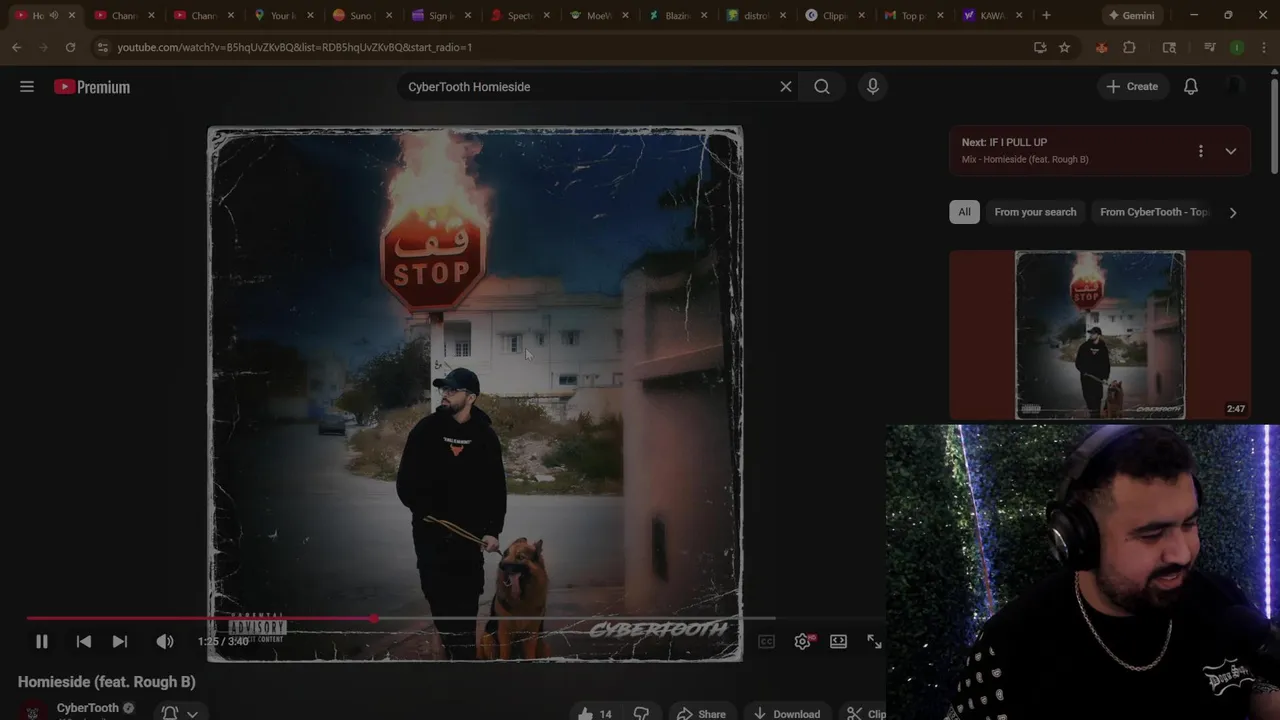Pause the video playback
Image resolution: width=1280 pixels, height=720 pixels.
point(42,642)
